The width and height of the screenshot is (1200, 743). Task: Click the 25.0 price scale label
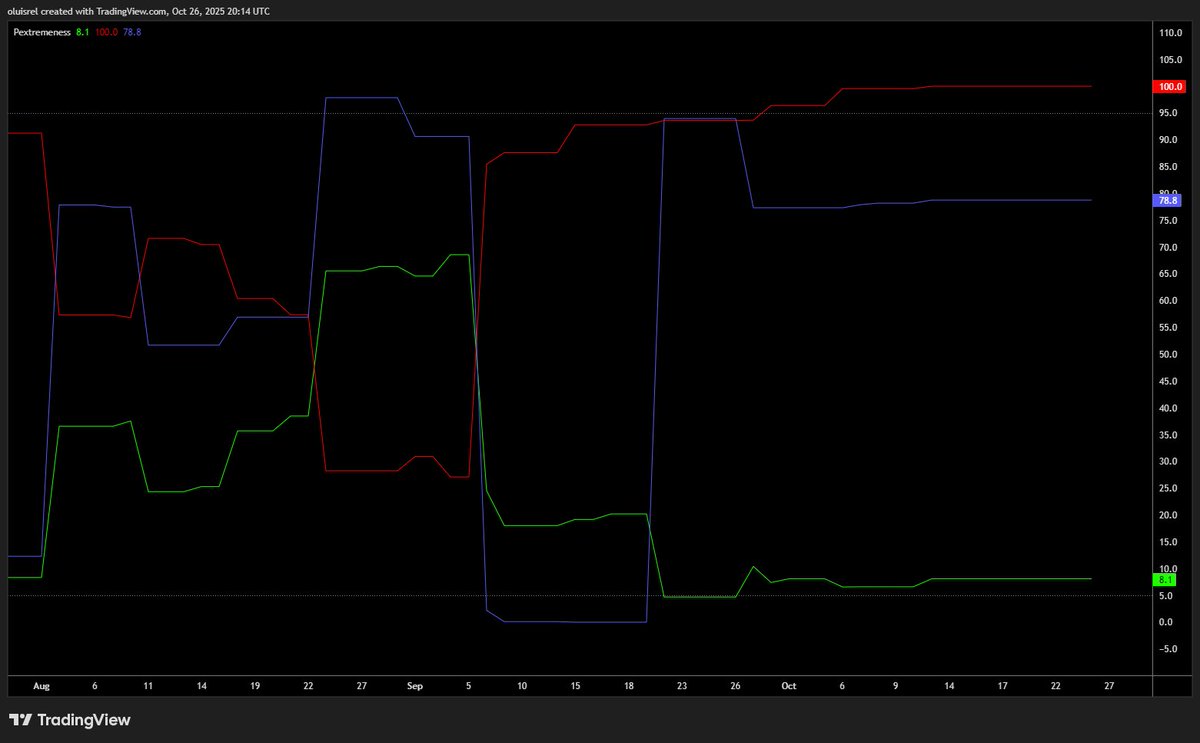point(1168,489)
